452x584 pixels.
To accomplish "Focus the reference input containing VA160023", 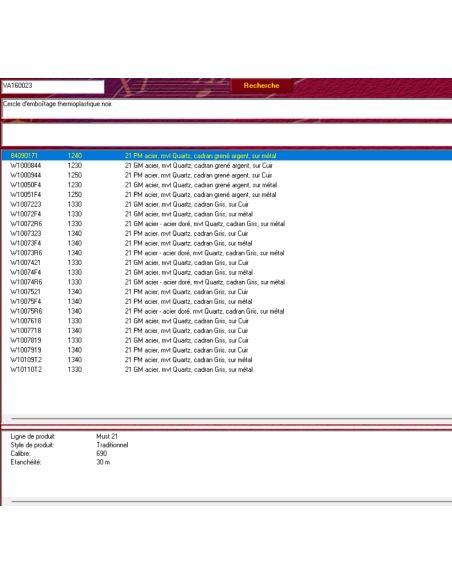I will click(53, 86).
